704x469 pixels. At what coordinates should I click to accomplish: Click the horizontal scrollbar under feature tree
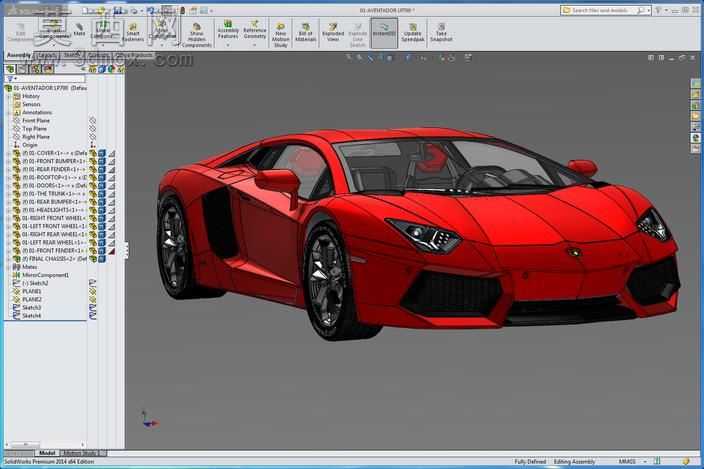tap(45, 445)
